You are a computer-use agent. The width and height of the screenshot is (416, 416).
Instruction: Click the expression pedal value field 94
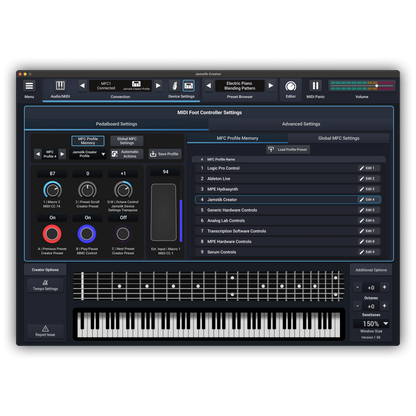click(165, 172)
